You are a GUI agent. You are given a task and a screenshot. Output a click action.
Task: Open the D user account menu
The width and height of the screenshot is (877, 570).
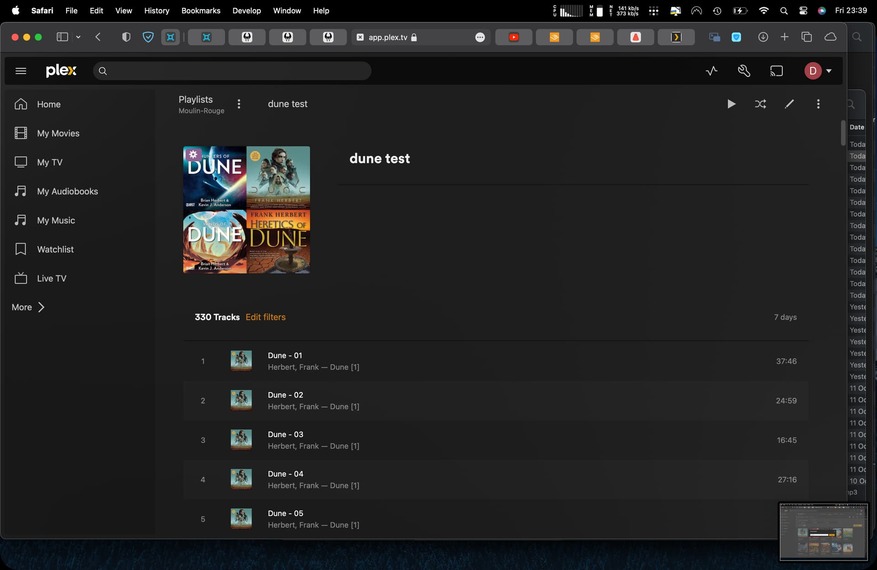click(x=818, y=71)
